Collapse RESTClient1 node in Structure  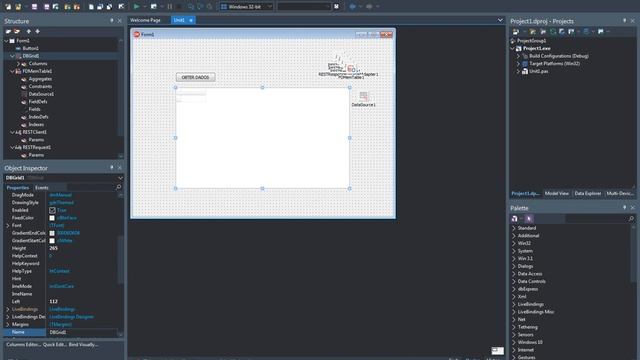tap(12, 132)
